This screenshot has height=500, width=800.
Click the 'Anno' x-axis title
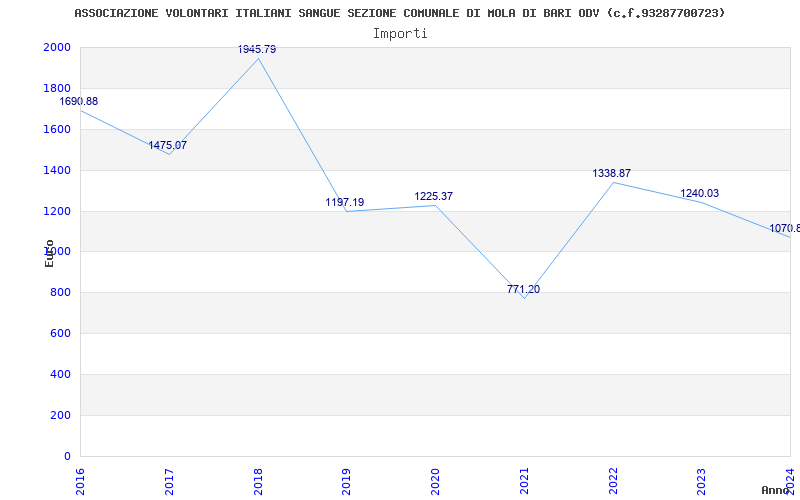click(774, 490)
